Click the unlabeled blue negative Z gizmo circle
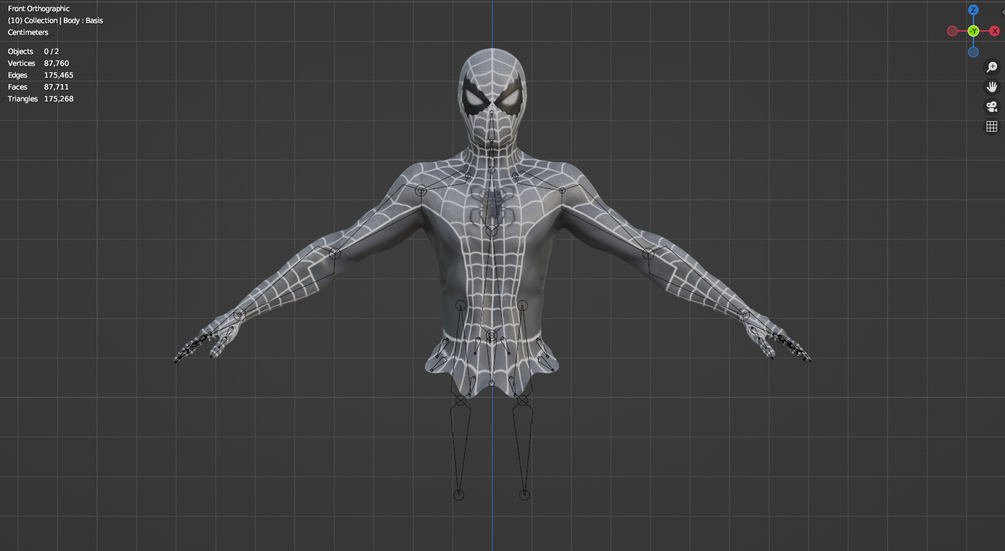Viewport: 1005px width, 551px height. [973, 52]
